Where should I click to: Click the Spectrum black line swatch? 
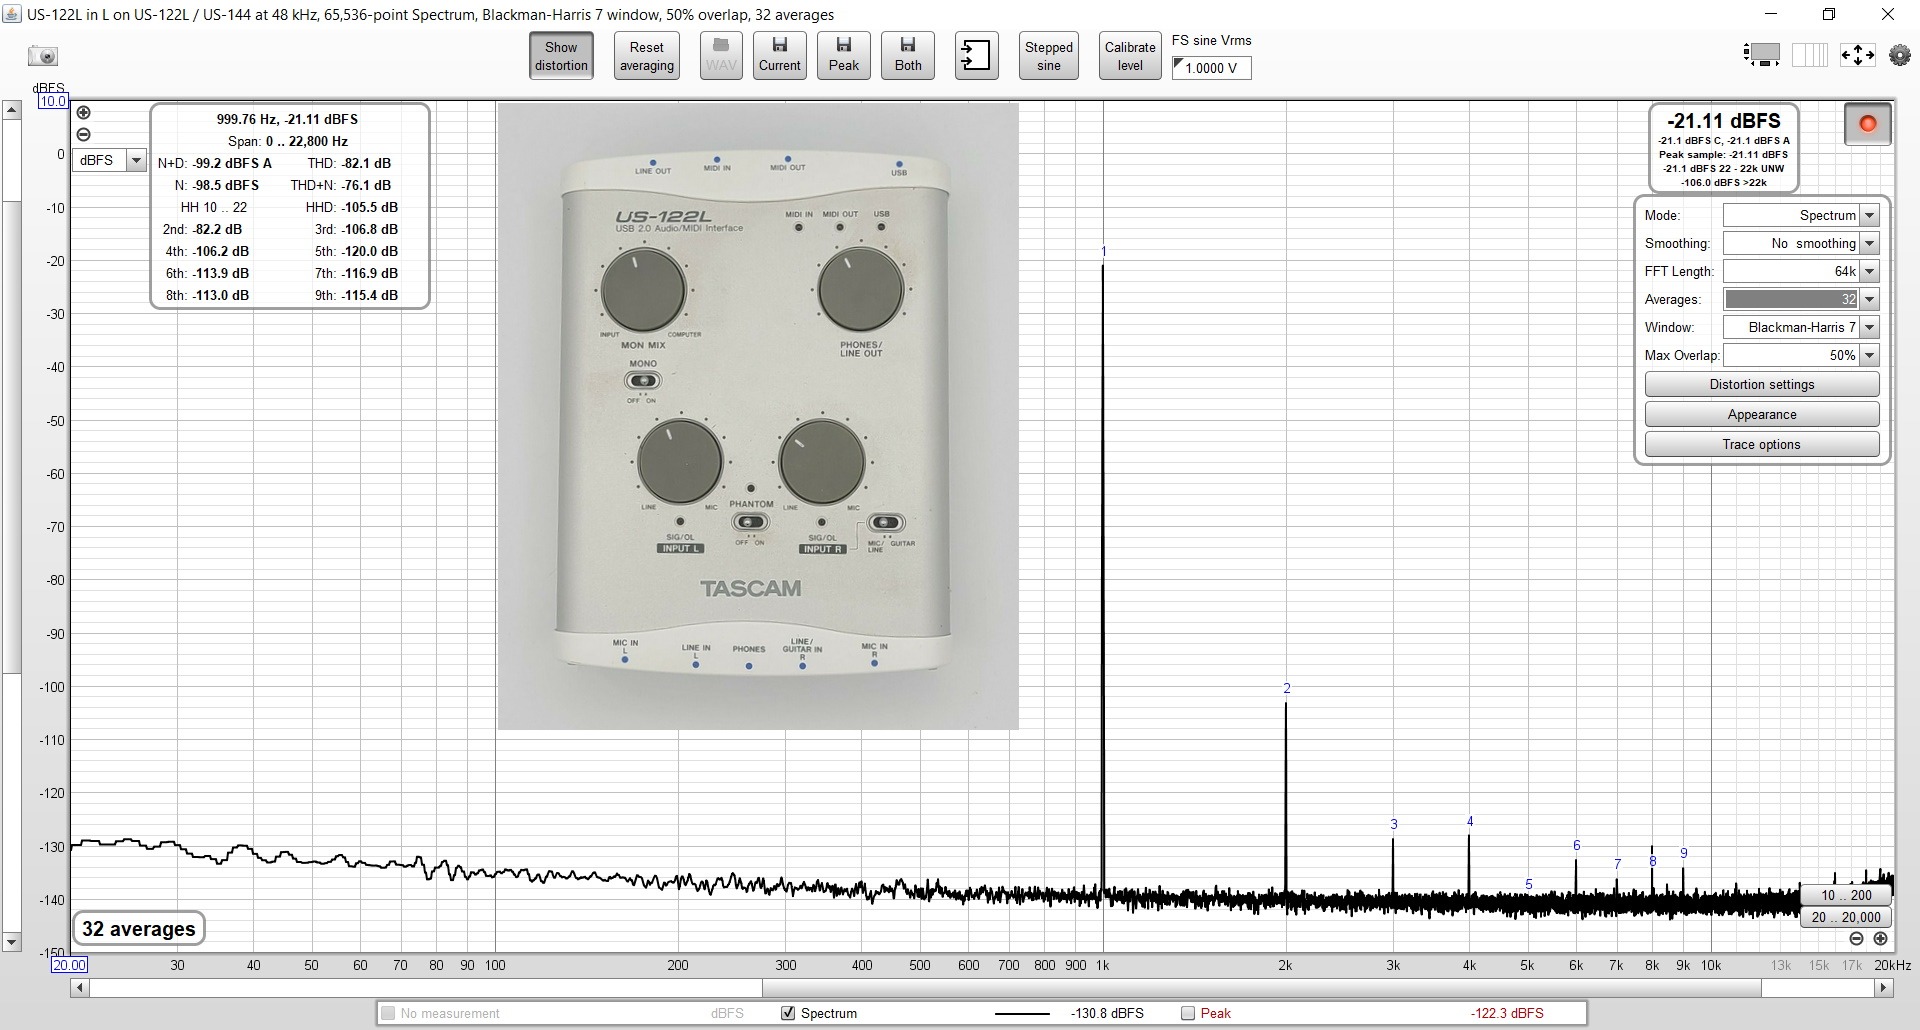1022,1013
